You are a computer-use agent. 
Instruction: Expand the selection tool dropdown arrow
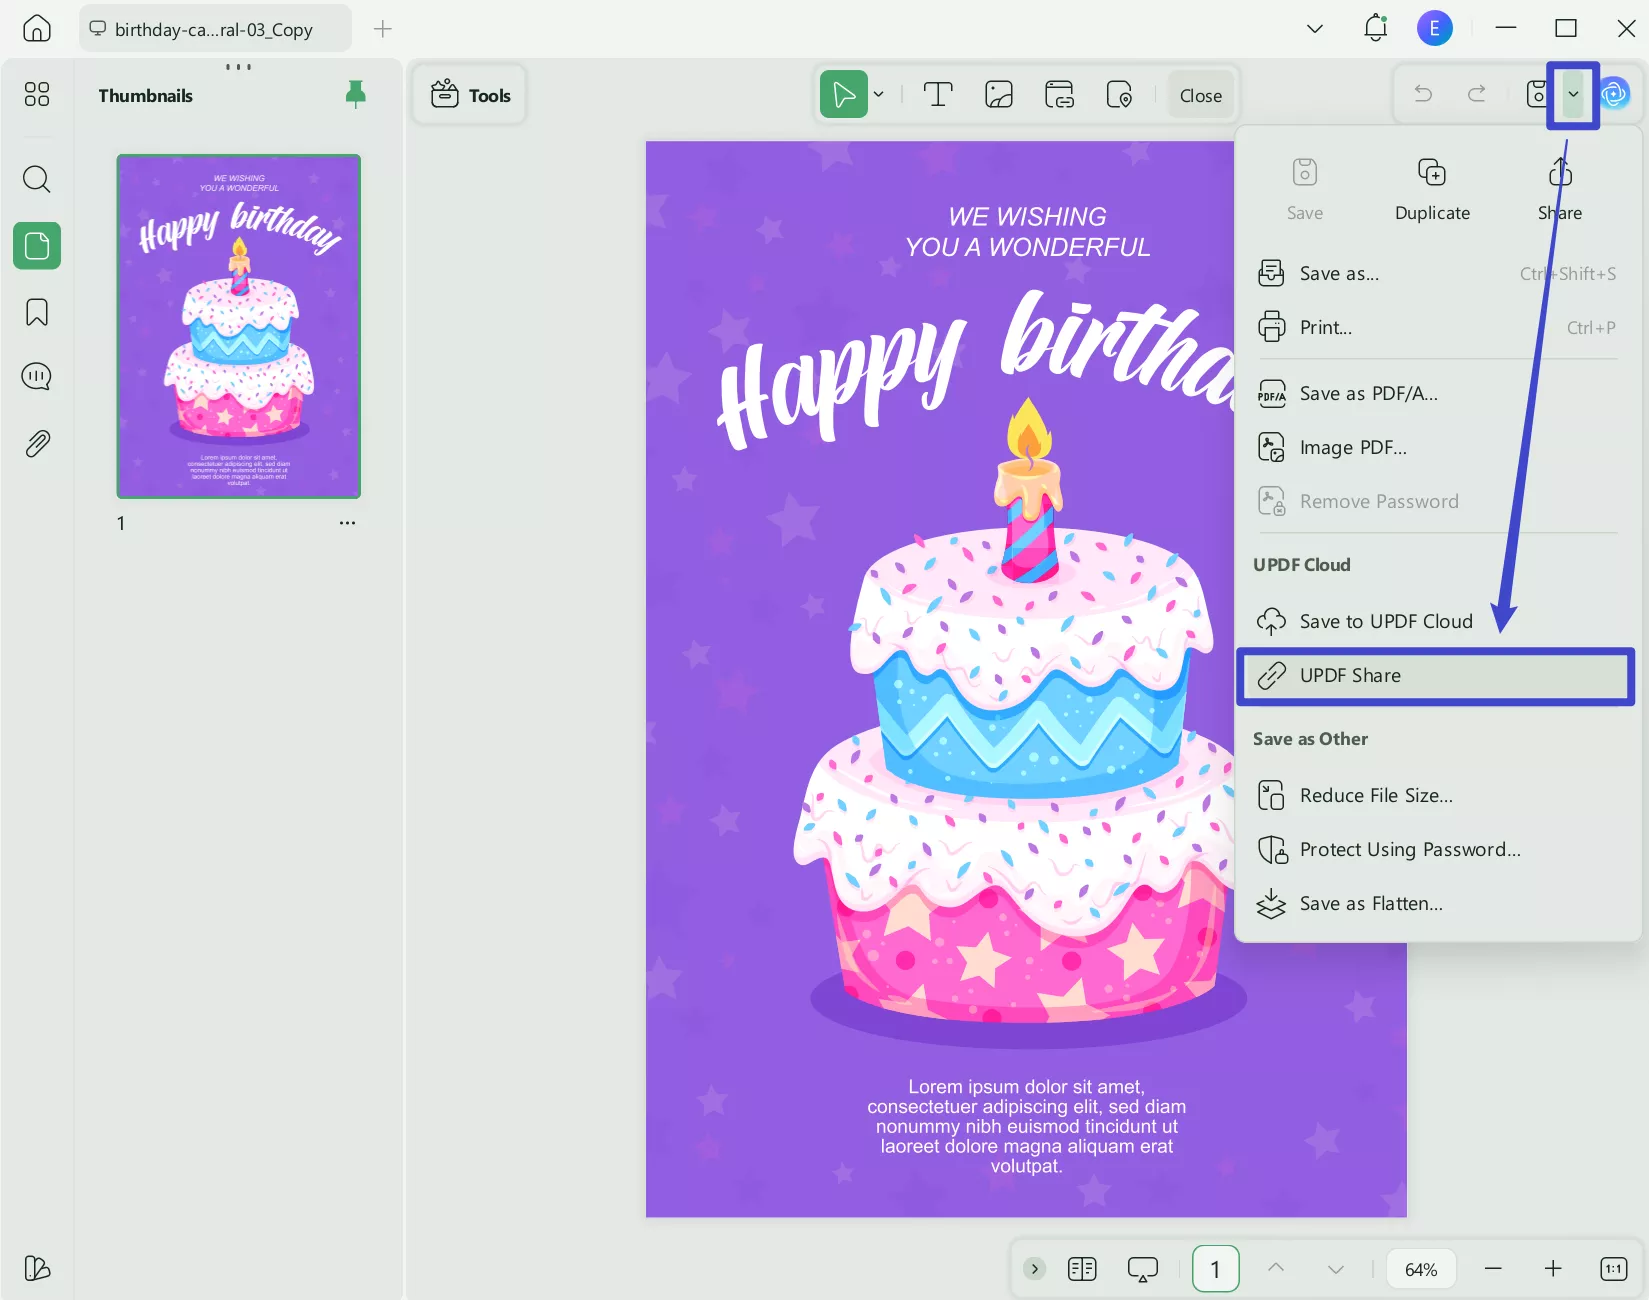(878, 94)
